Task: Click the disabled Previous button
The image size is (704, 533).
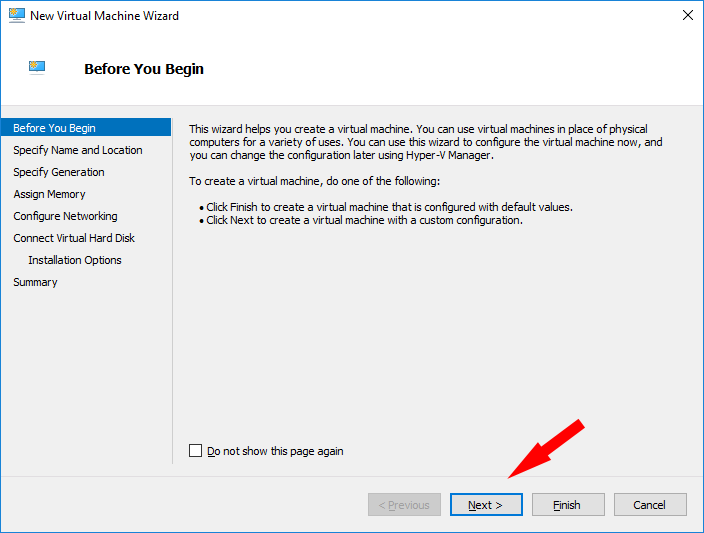Action: coord(404,505)
